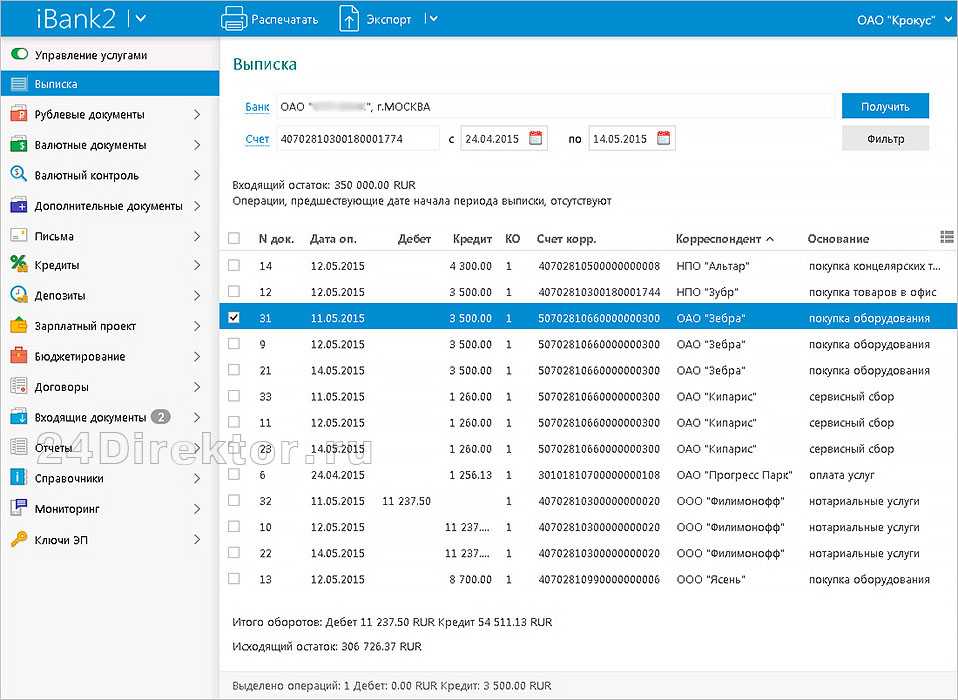Click the printer icon for Распечатать

click(x=233, y=18)
